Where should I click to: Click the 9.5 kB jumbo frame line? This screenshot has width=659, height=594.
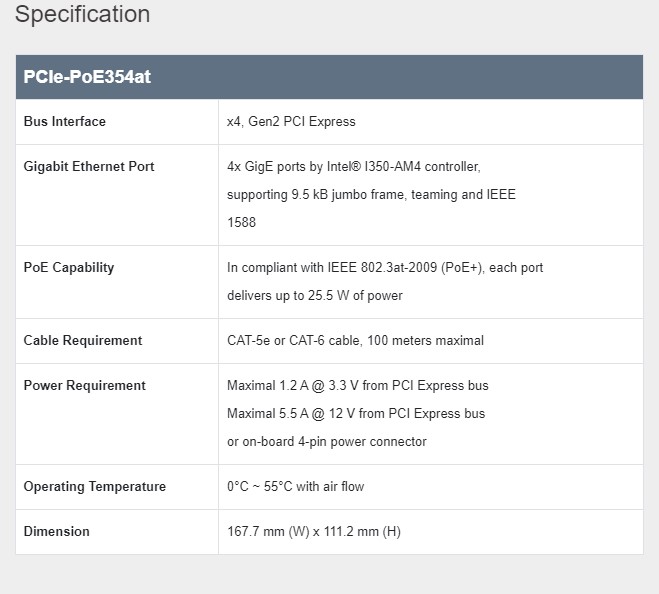point(371,194)
